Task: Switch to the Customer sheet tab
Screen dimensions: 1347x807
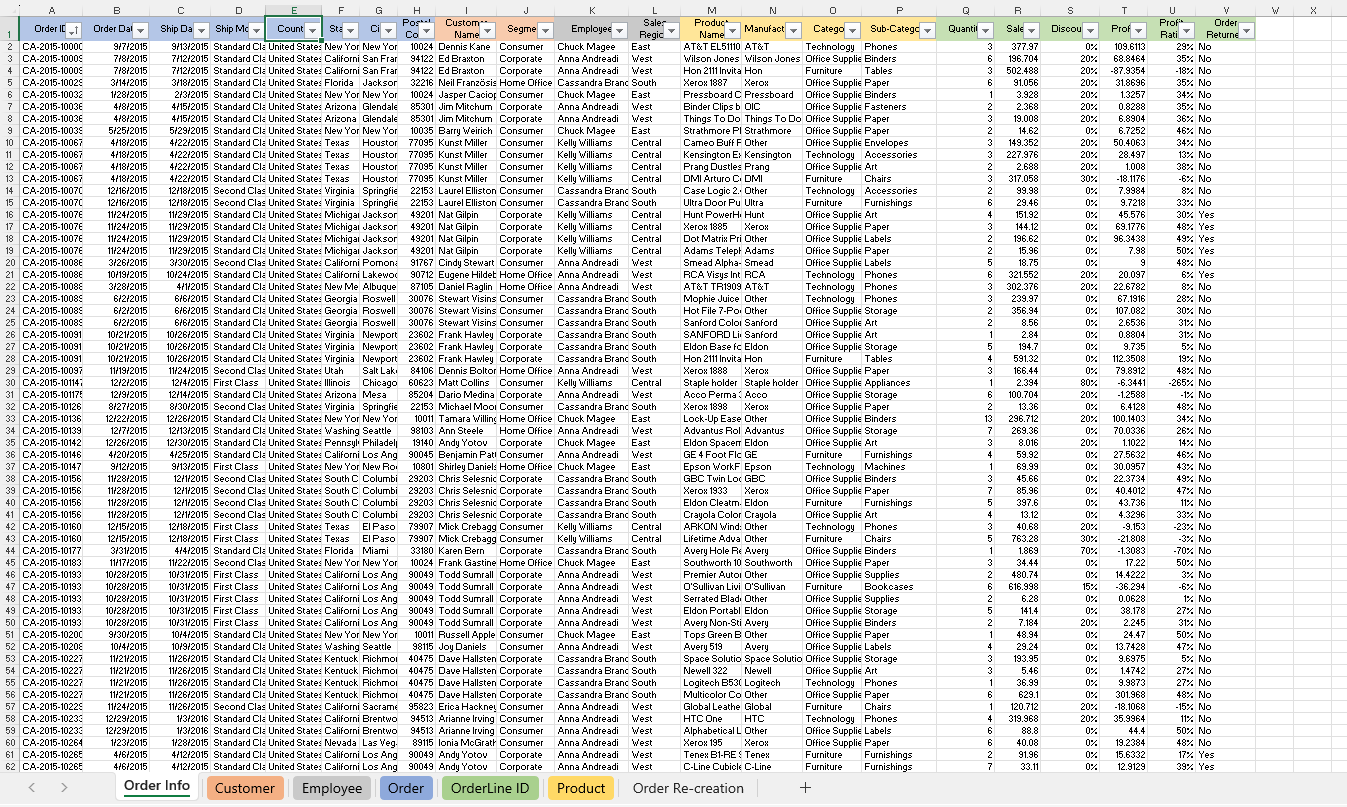Action: (x=245, y=788)
